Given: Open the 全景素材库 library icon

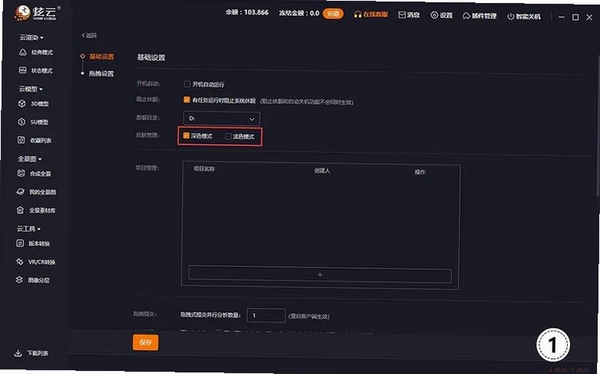Looking at the screenshot, I should (20, 210).
